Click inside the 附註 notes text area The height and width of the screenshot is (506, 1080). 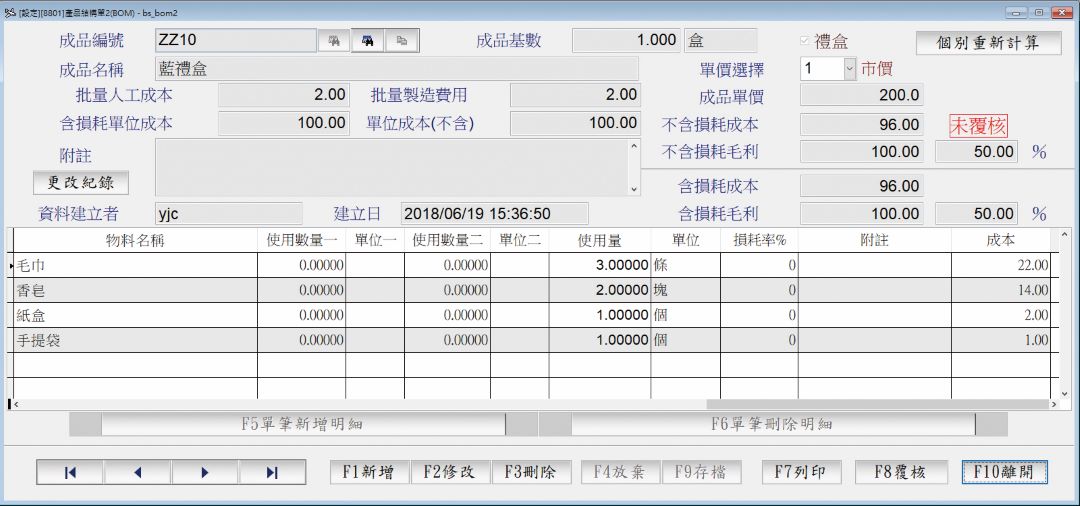(392, 167)
